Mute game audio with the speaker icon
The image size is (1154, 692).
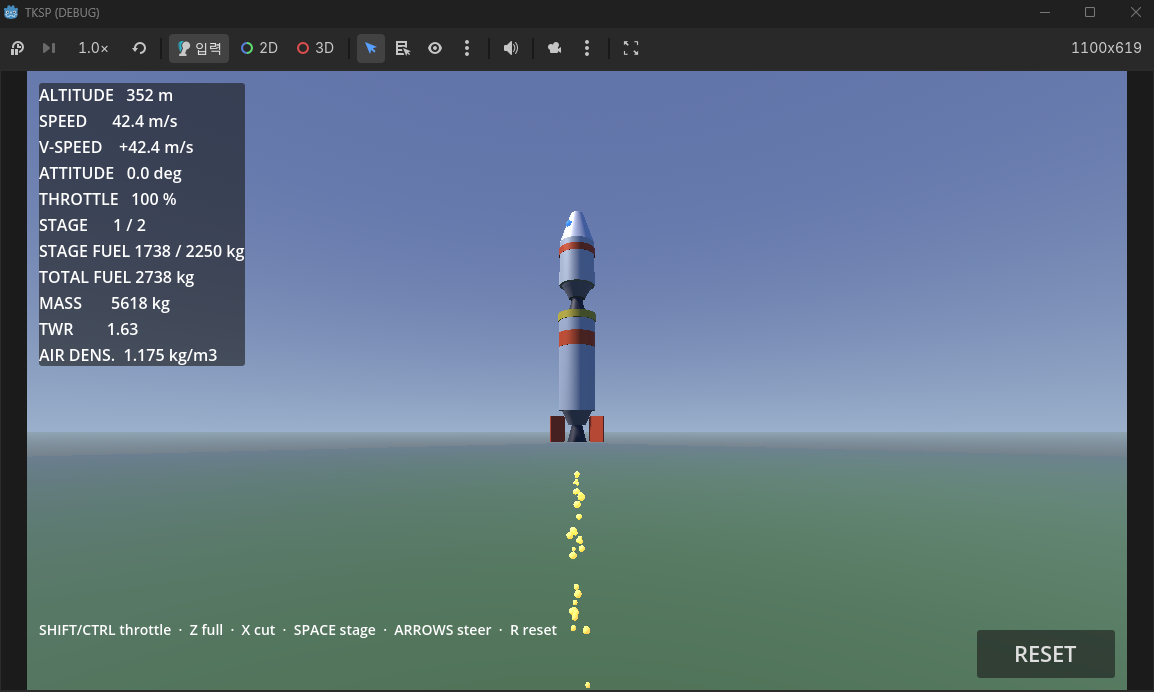tap(511, 49)
